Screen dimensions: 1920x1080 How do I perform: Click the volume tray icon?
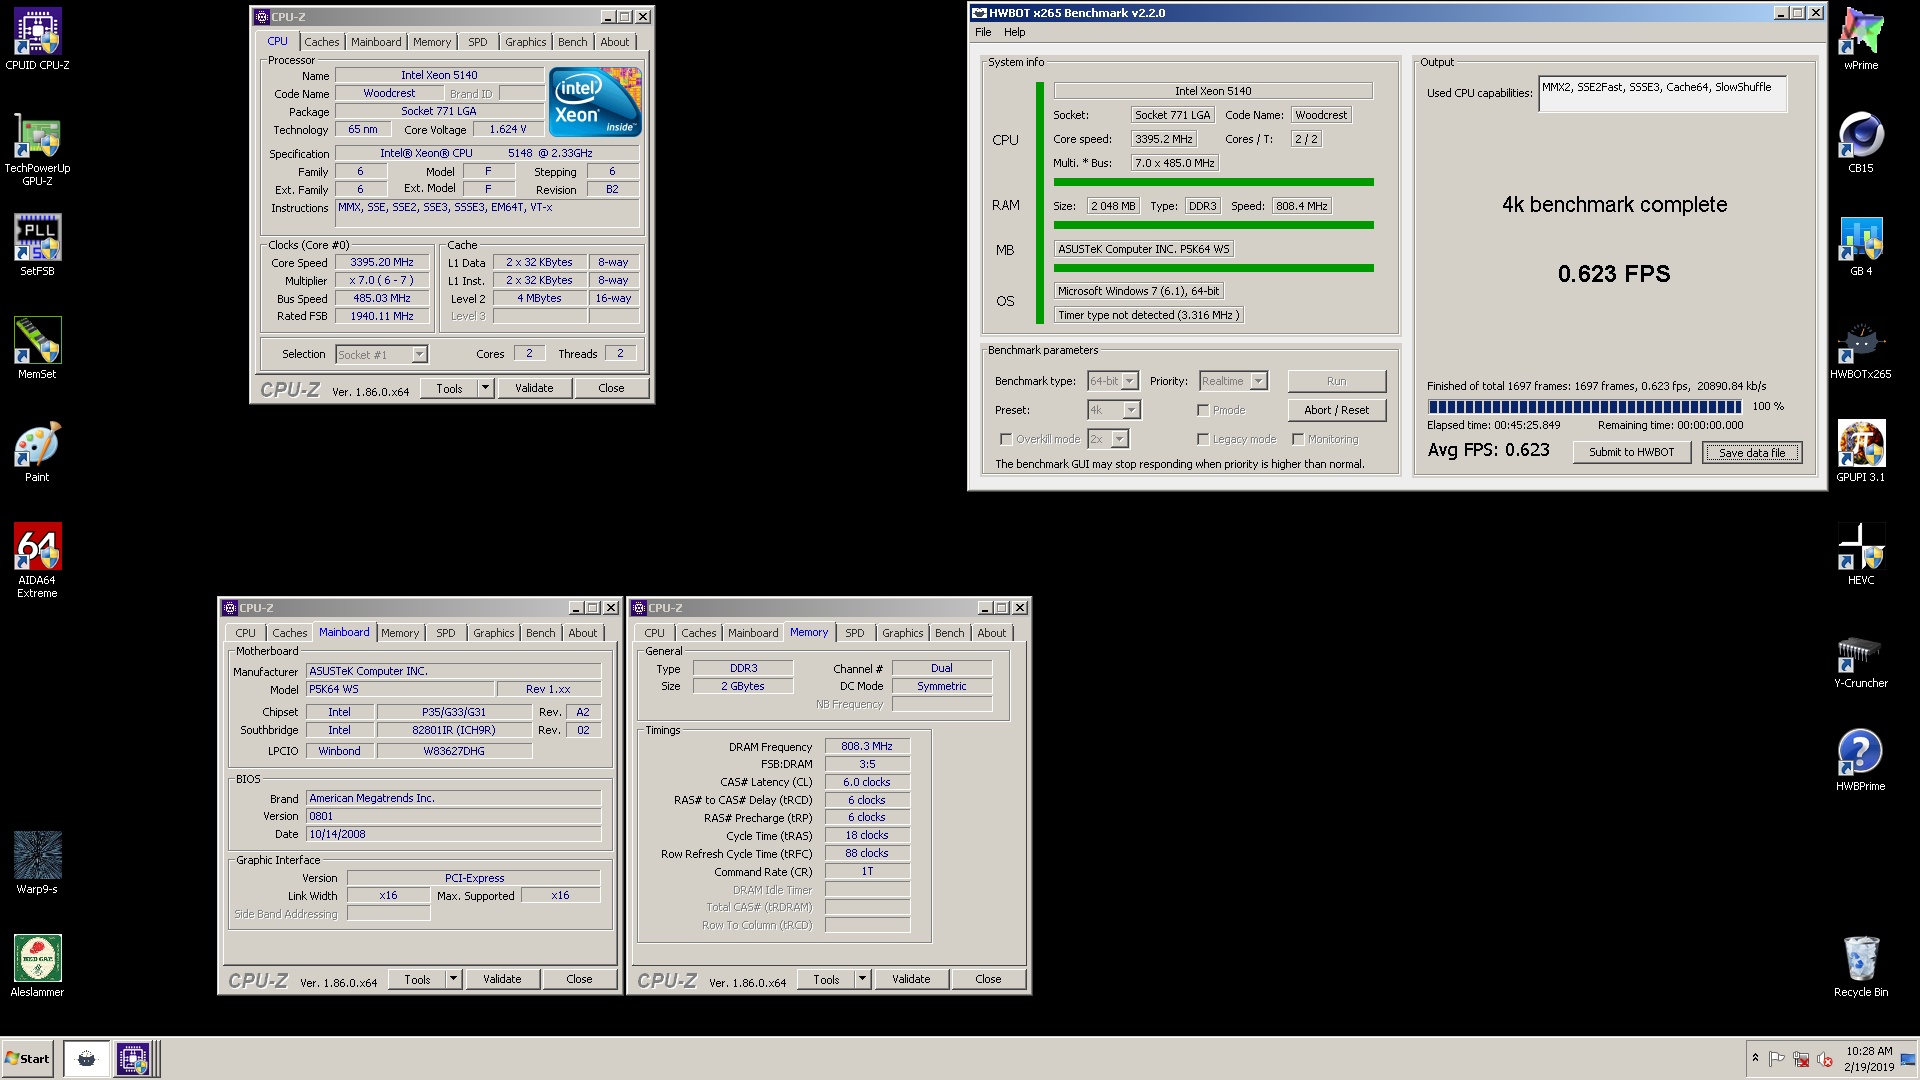(x=1824, y=1059)
